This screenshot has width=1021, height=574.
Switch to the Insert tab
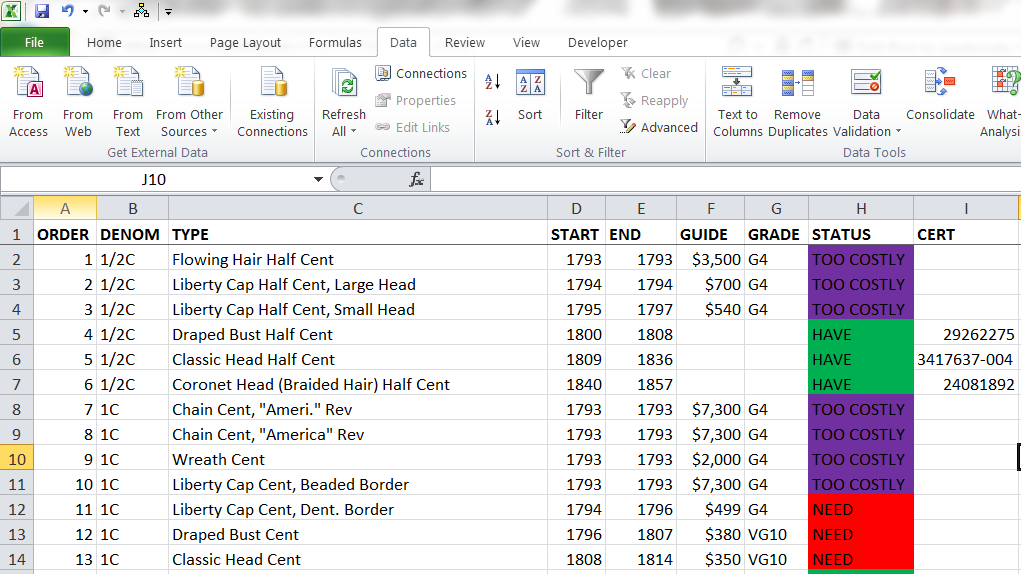point(165,42)
